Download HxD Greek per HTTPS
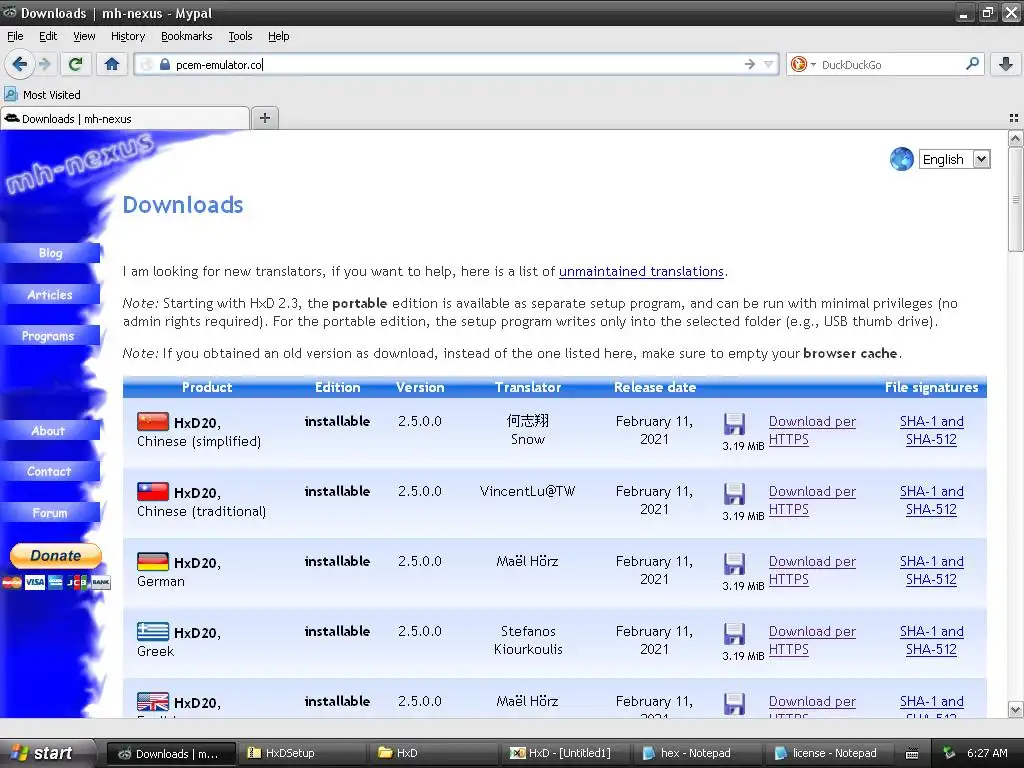 click(812, 640)
